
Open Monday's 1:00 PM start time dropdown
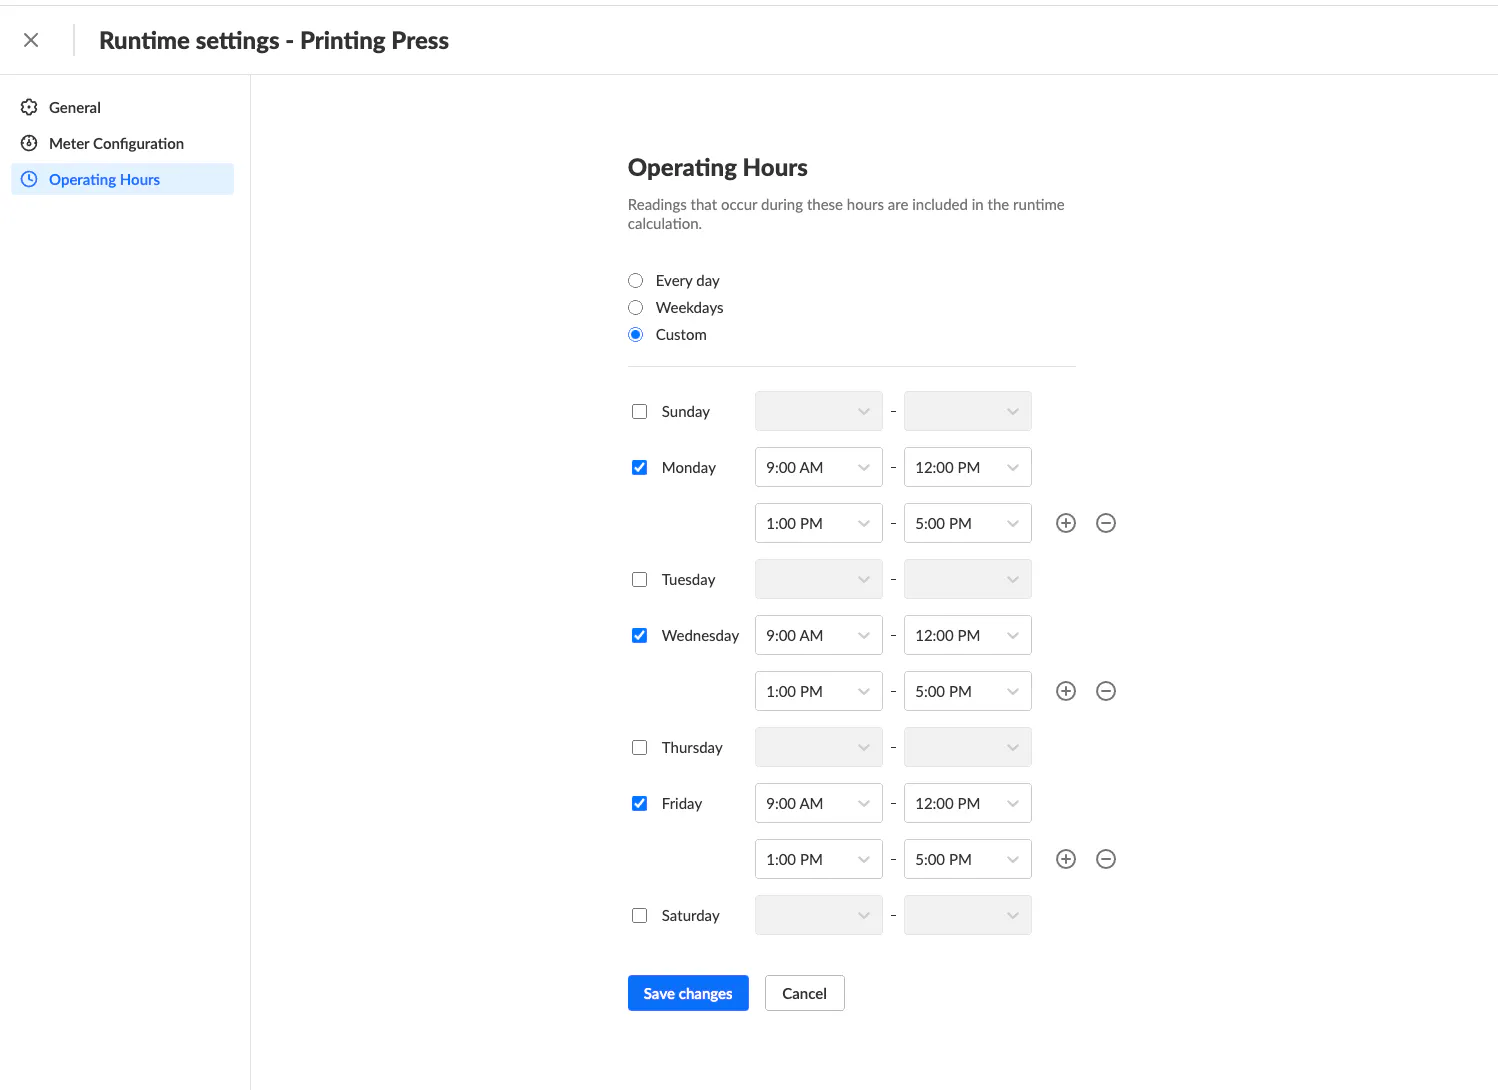point(818,523)
